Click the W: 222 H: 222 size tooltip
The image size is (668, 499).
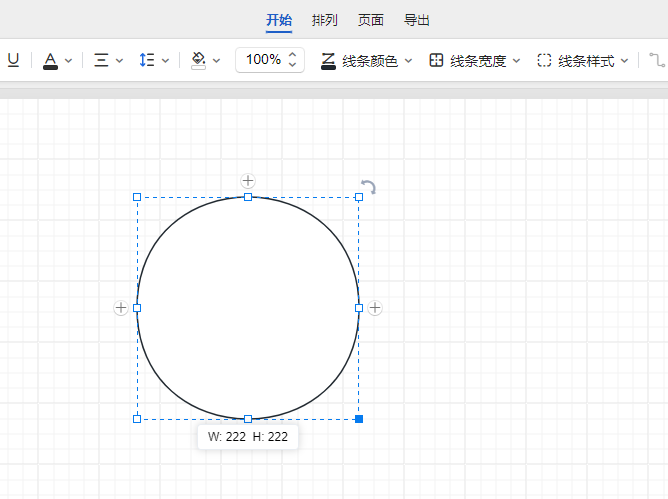(248, 437)
